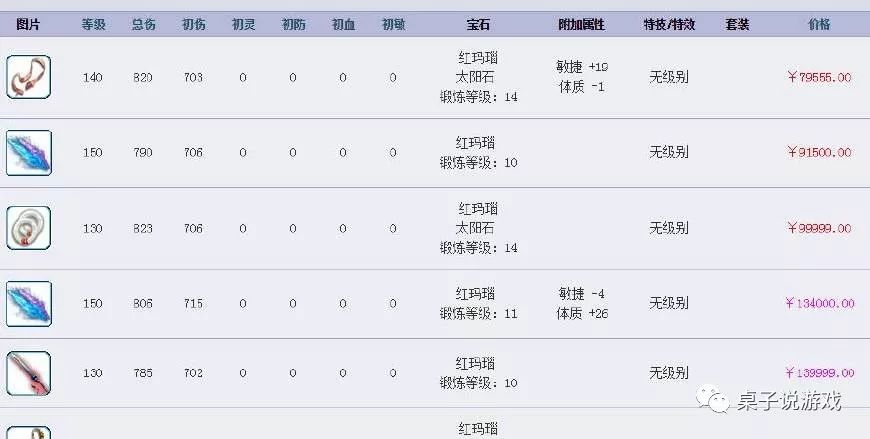Open the blue feather weapon priced ¥91500.00
Viewport: 870px width, 439px height.
click(x=28, y=152)
